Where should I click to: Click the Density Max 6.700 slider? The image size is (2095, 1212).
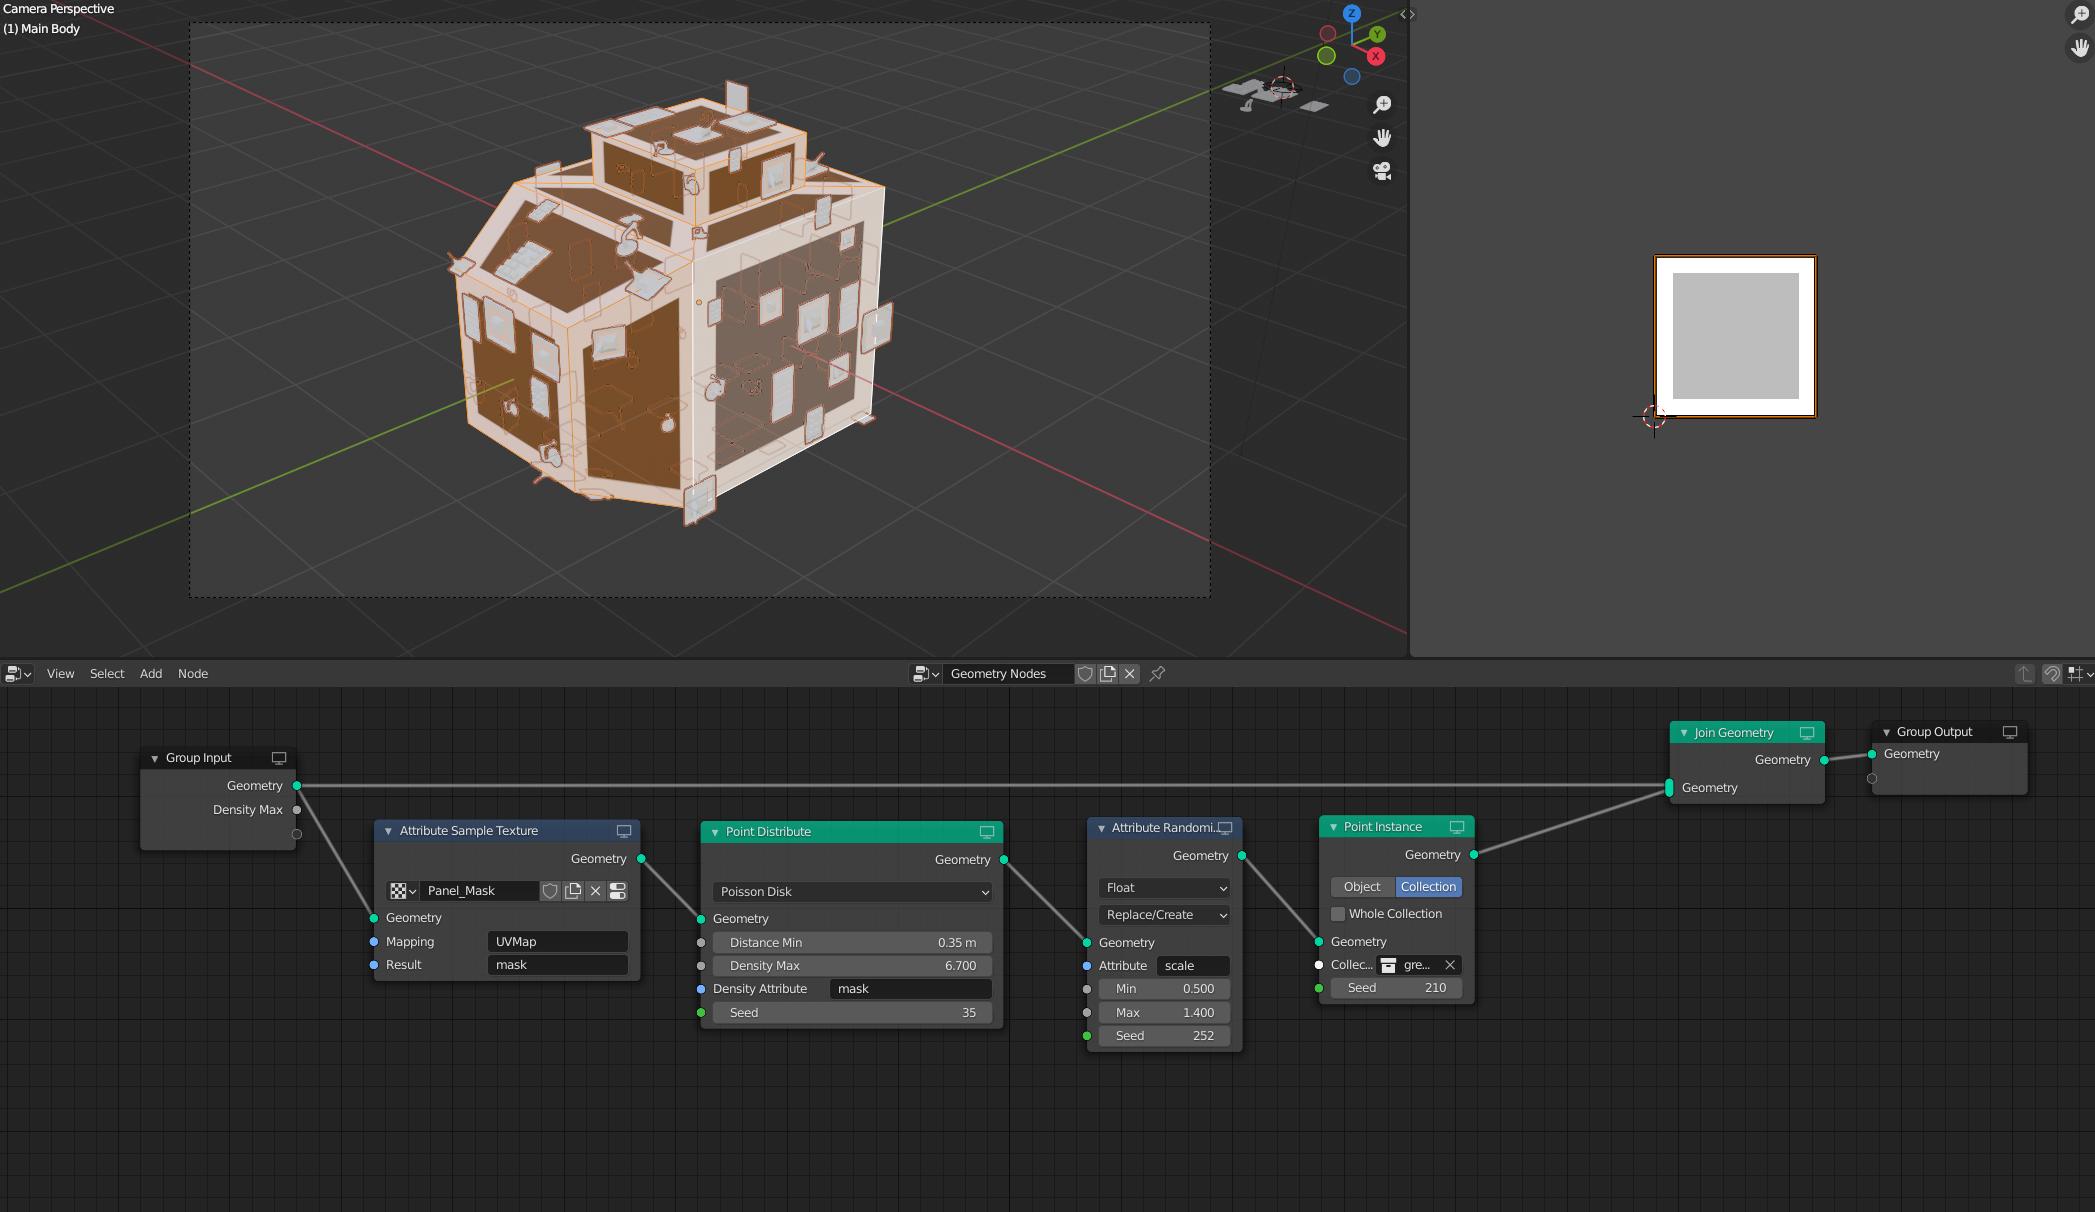click(852, 966)
